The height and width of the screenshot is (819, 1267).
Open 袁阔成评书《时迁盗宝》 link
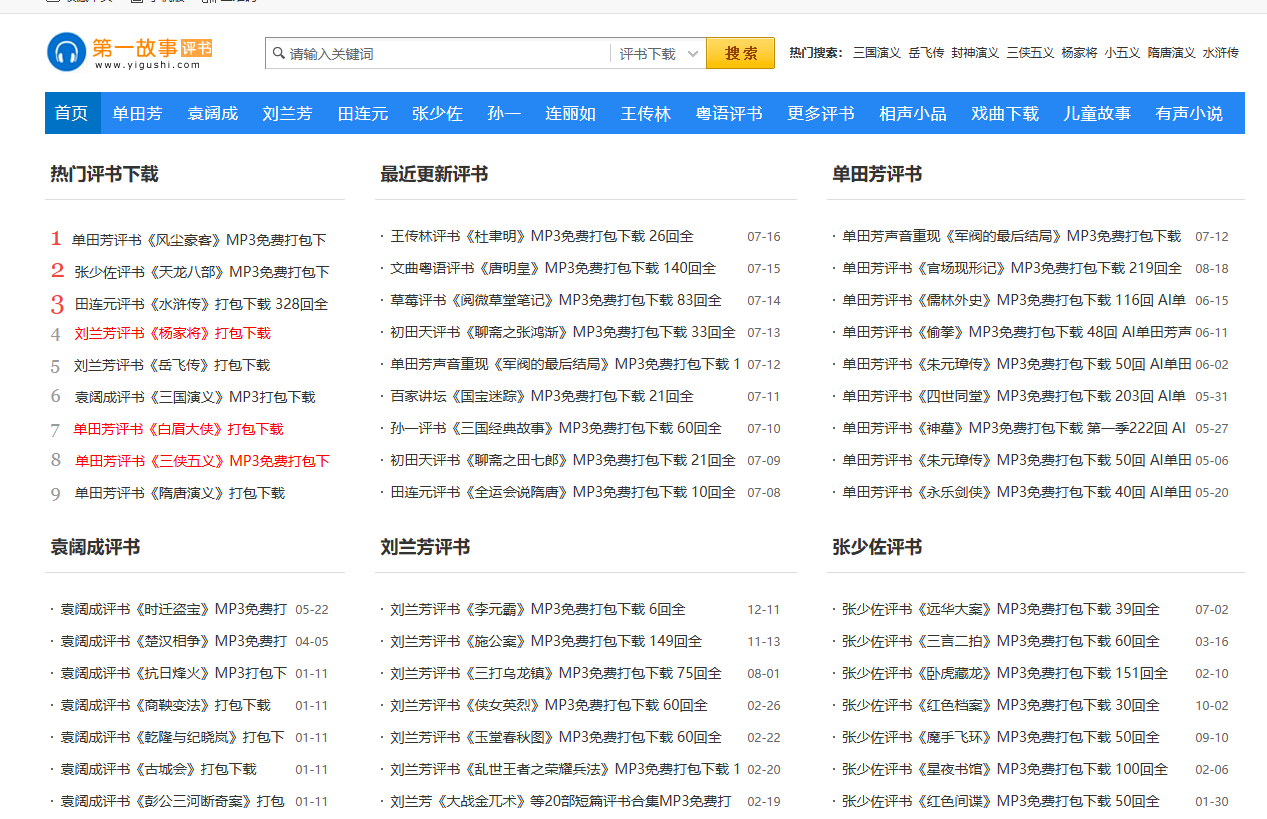coord(174,609)
